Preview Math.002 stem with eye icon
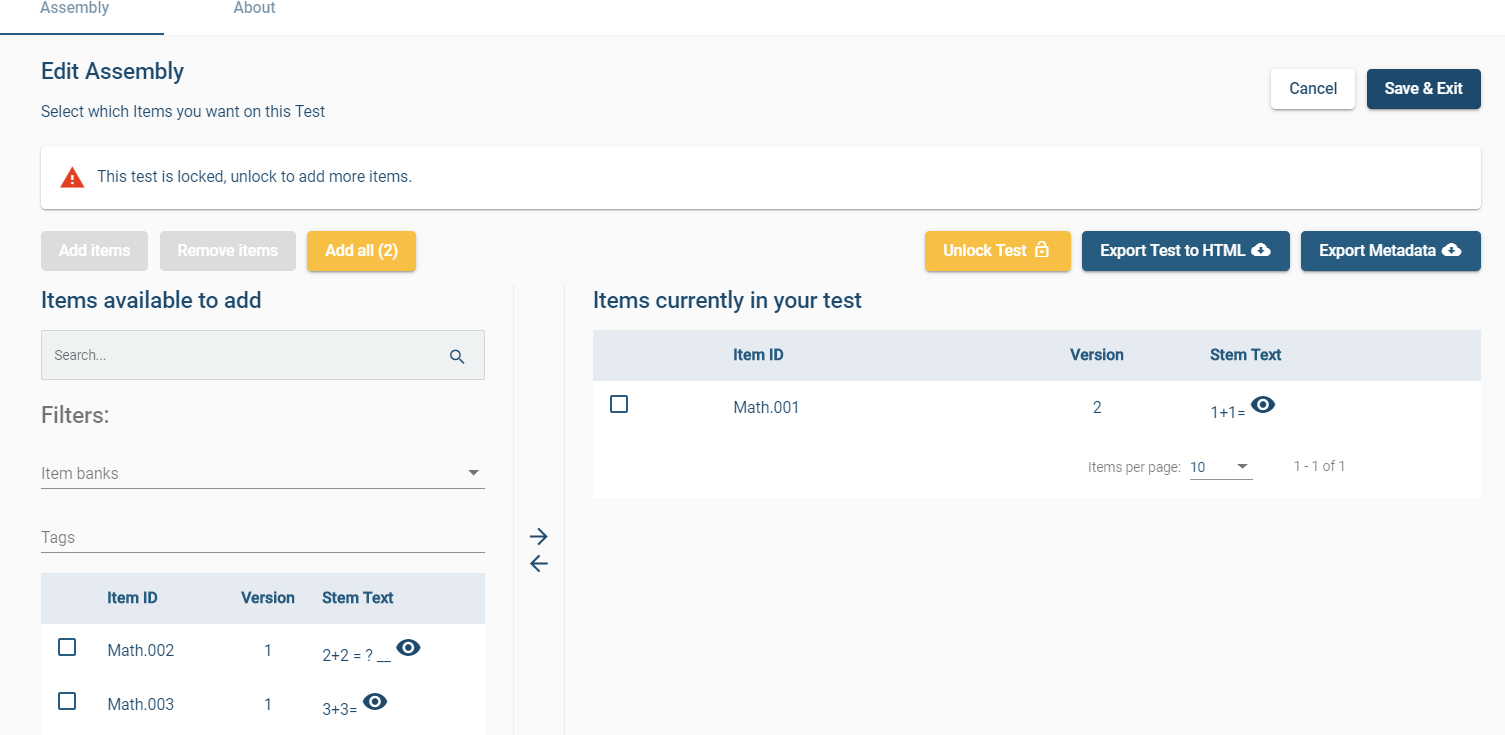This screenshot has height=735, width=1505. click(408, 648)
